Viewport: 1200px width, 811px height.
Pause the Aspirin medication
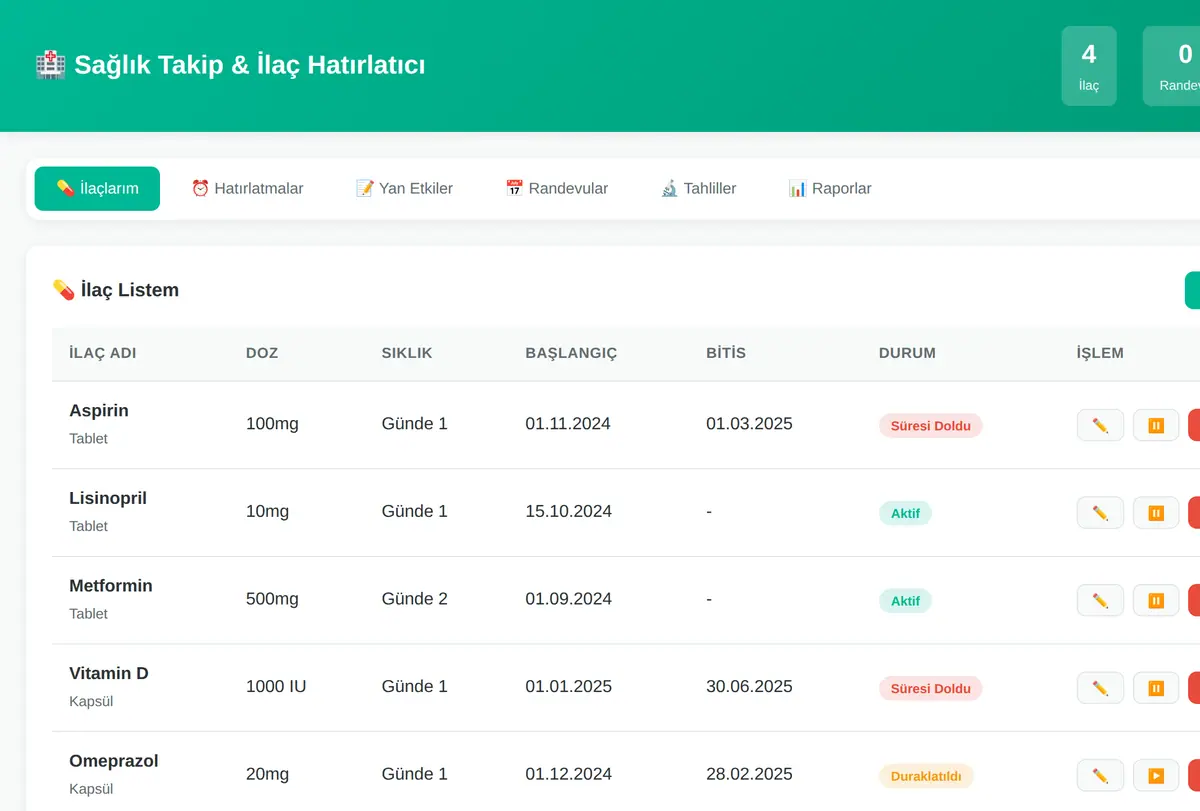click(1156, 425)
